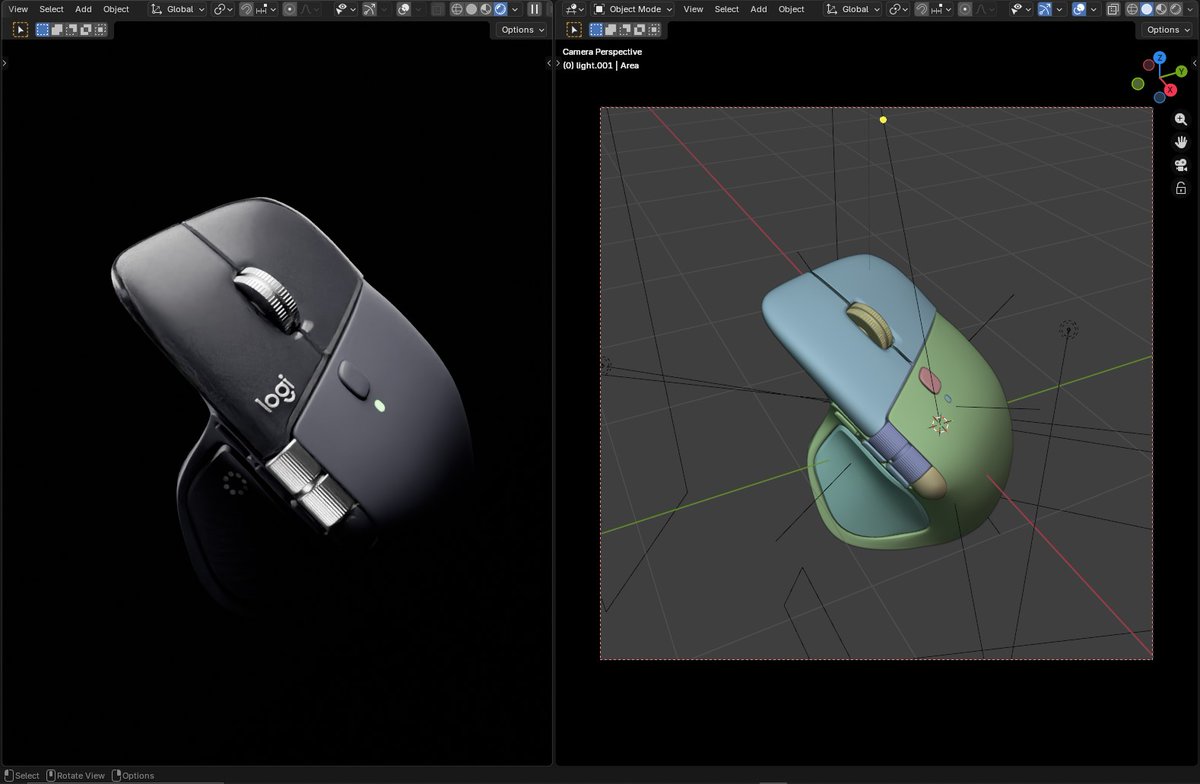
Task: Toggle X-ray in the right viewport
Action: (1112, 9)
